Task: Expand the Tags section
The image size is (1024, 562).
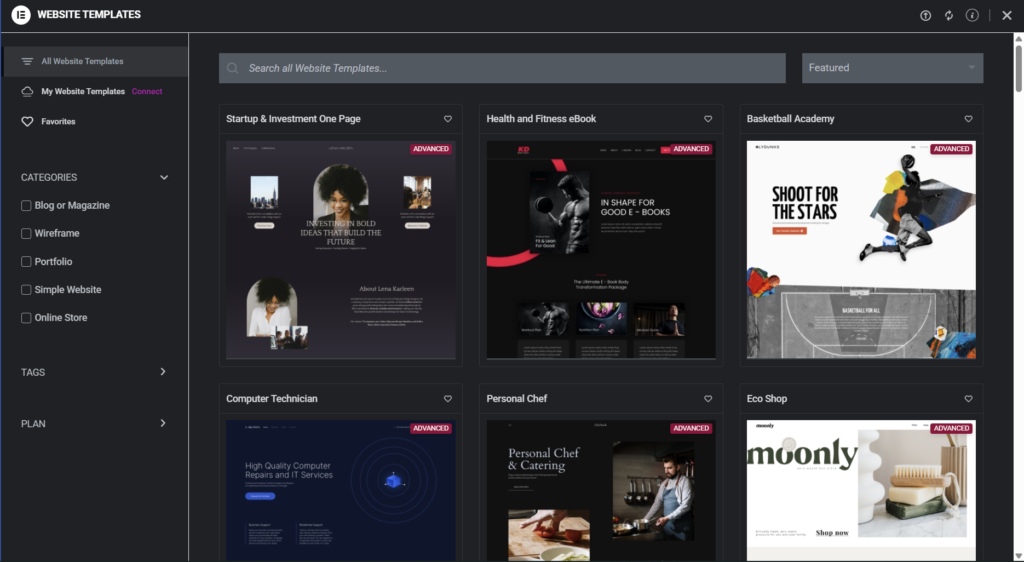Action: [x=164, y=372]
